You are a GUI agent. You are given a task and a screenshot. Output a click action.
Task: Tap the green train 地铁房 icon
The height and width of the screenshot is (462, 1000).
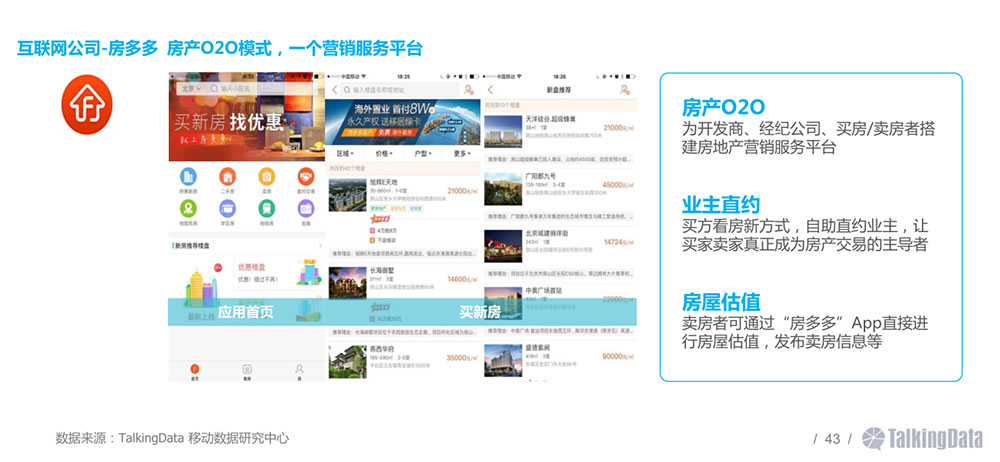[x=267, y=209]
